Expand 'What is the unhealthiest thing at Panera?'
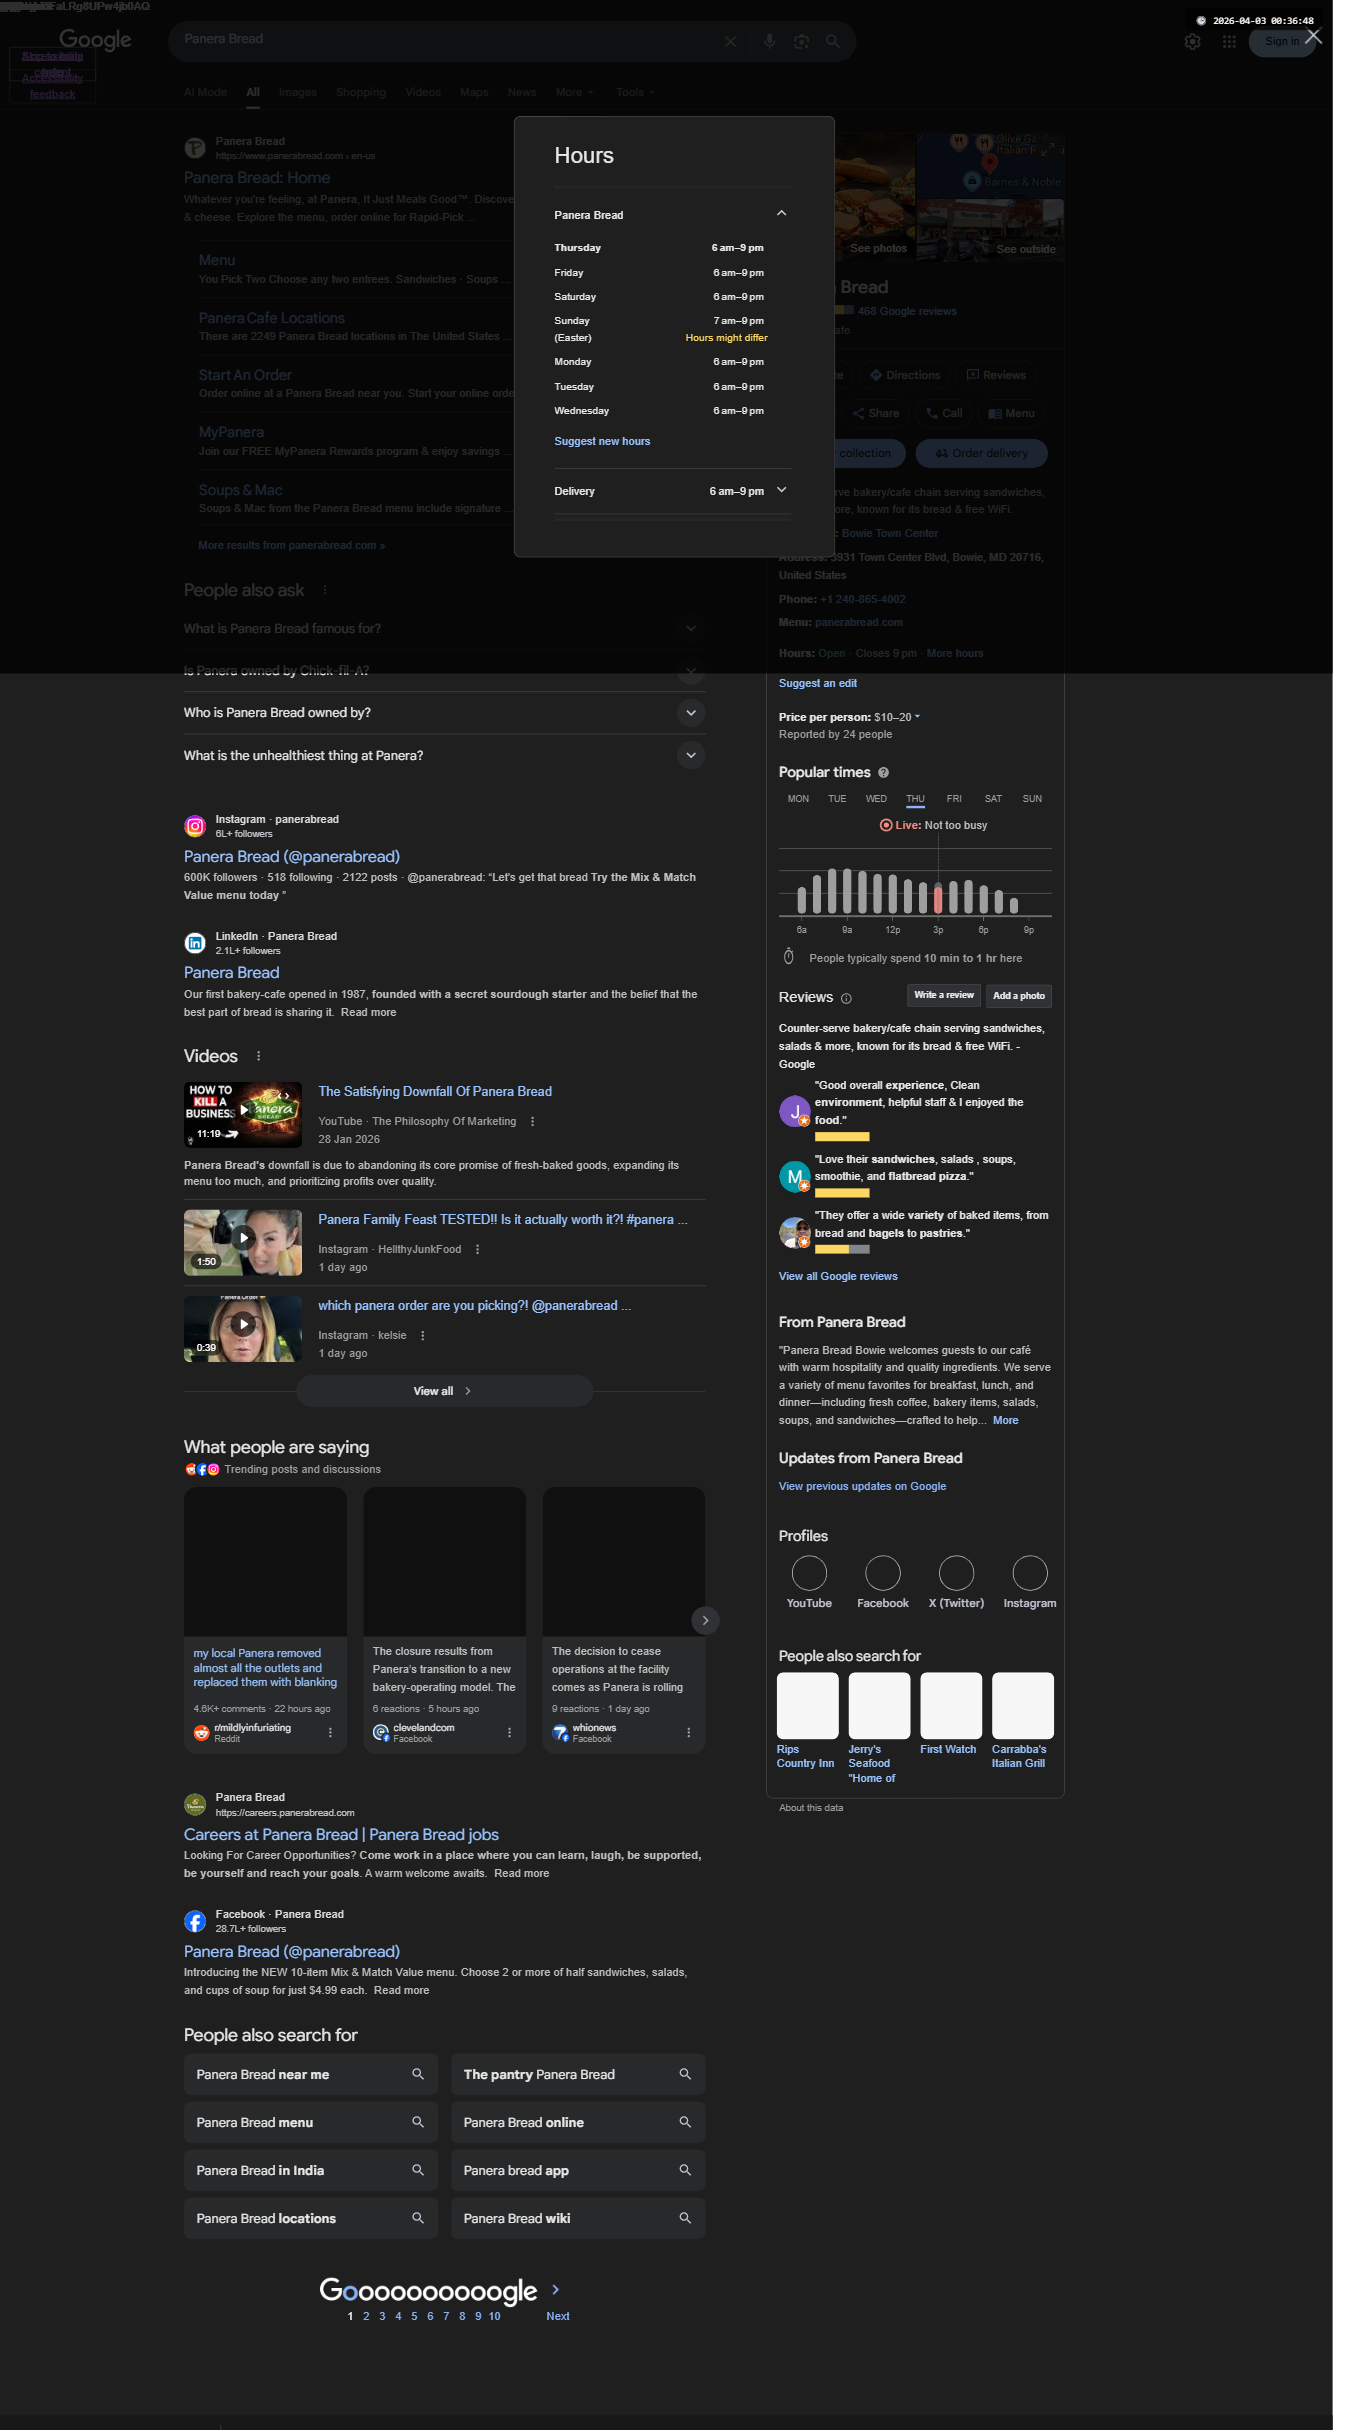This screenshot has height=2430, width=1348. coord(444,755)
